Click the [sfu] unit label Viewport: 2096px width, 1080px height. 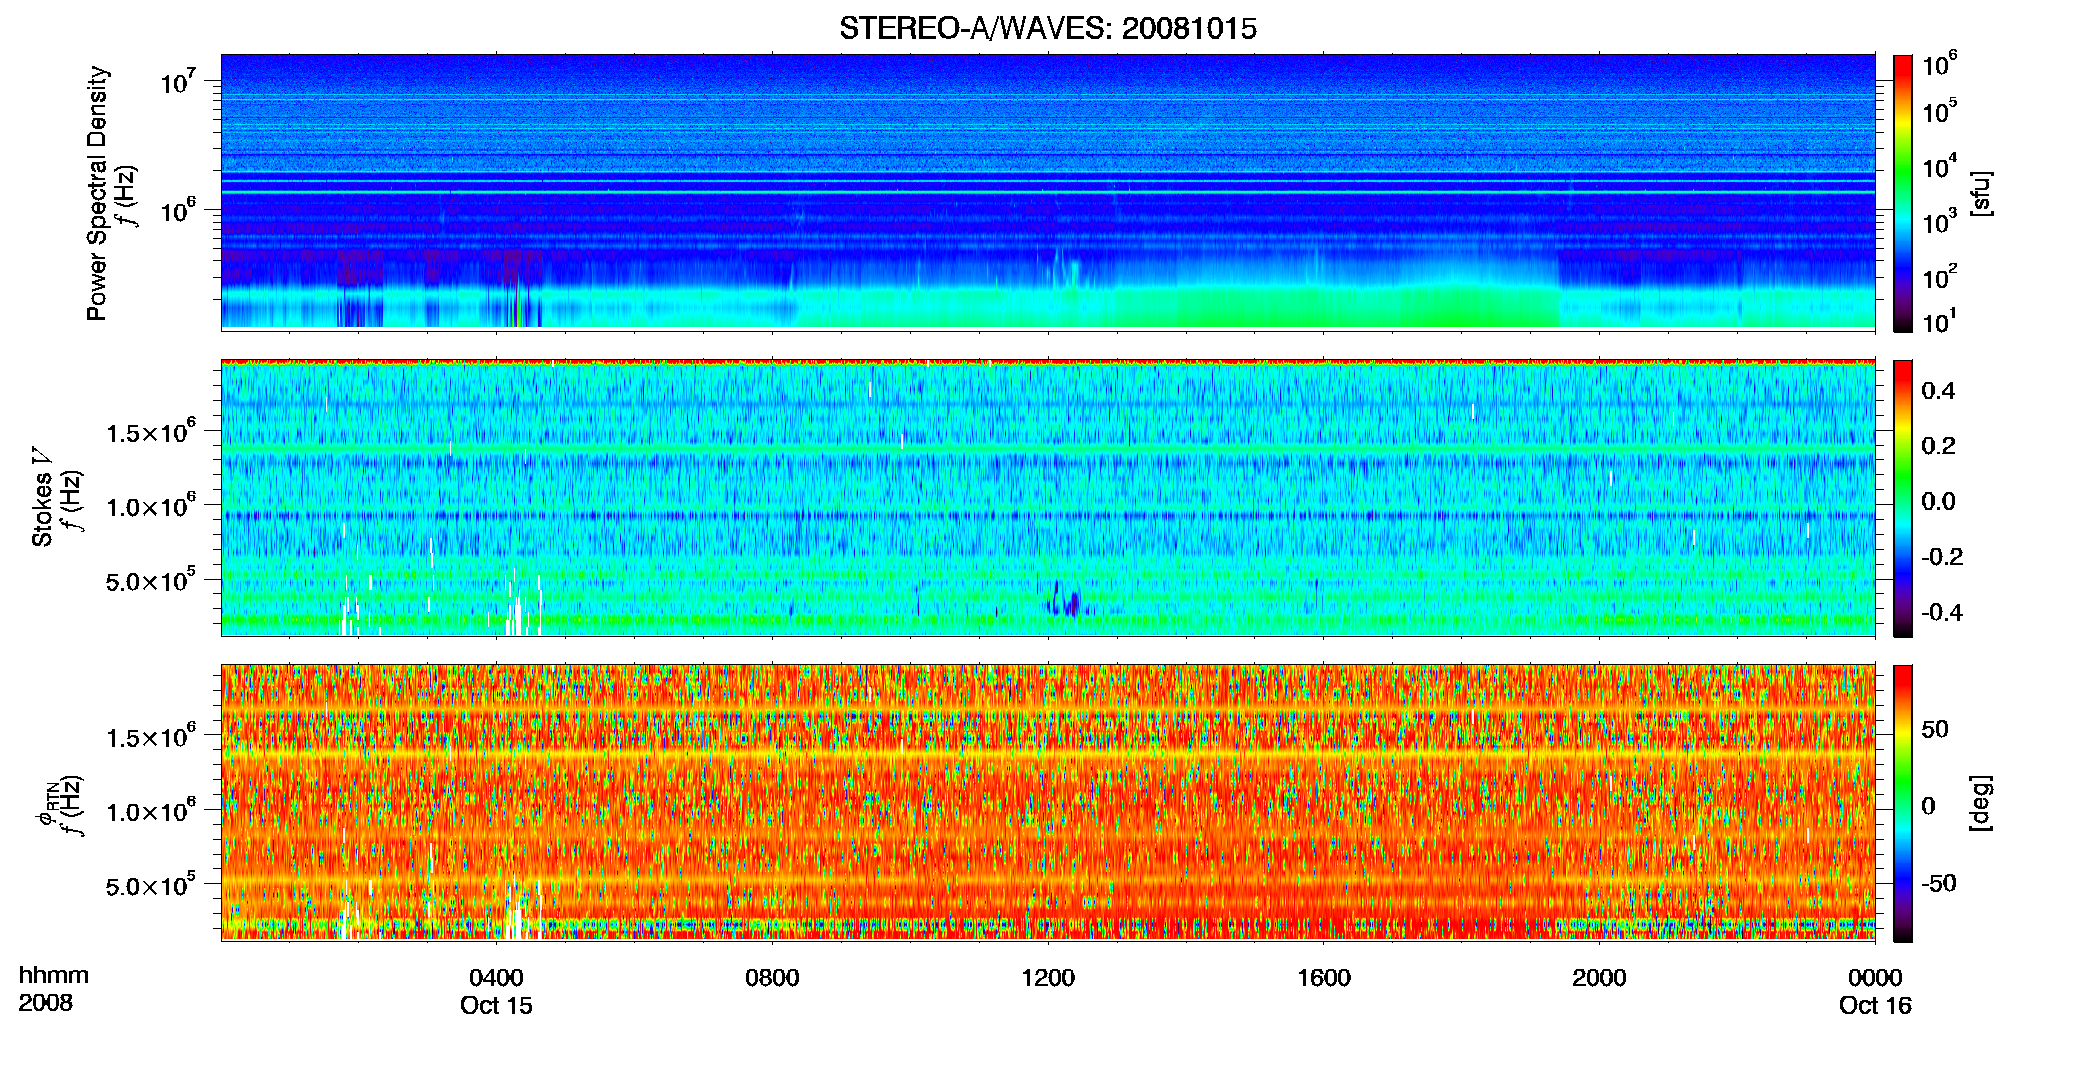point(1982,193)
